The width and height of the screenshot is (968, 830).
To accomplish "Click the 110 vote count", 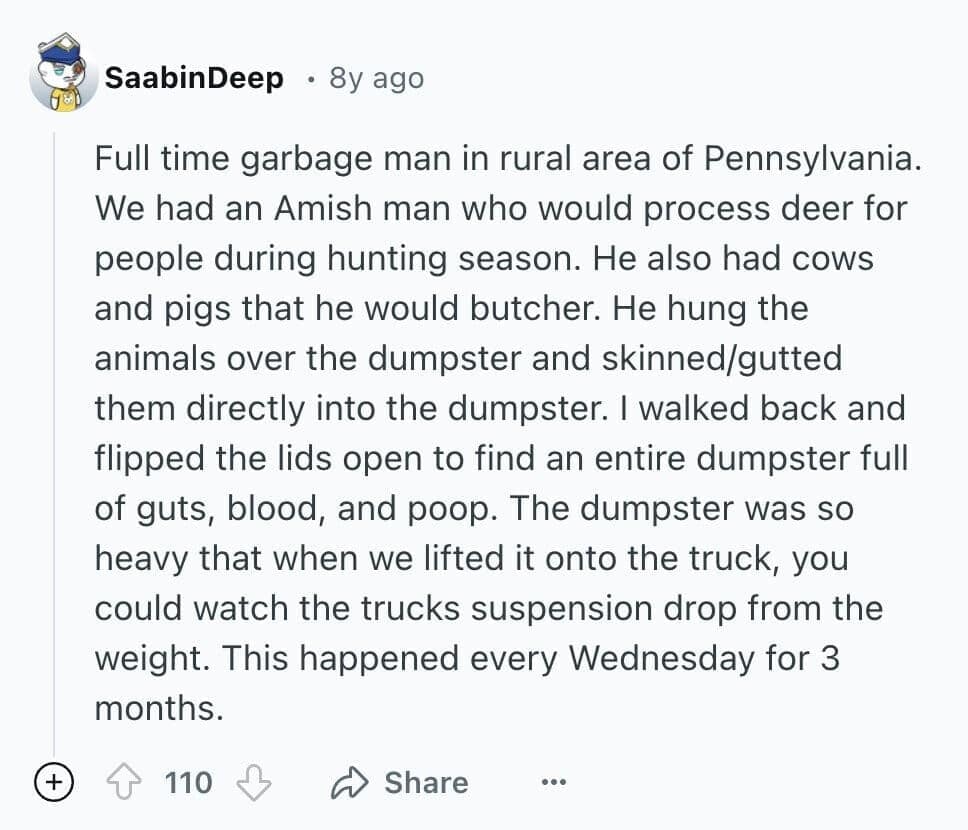I will pyautogui.click(x=189, y=782).
